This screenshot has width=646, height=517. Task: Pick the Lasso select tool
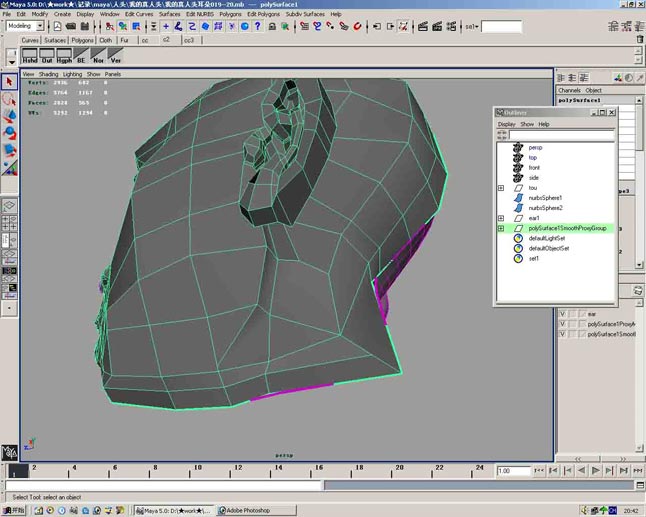pos(9,99)
